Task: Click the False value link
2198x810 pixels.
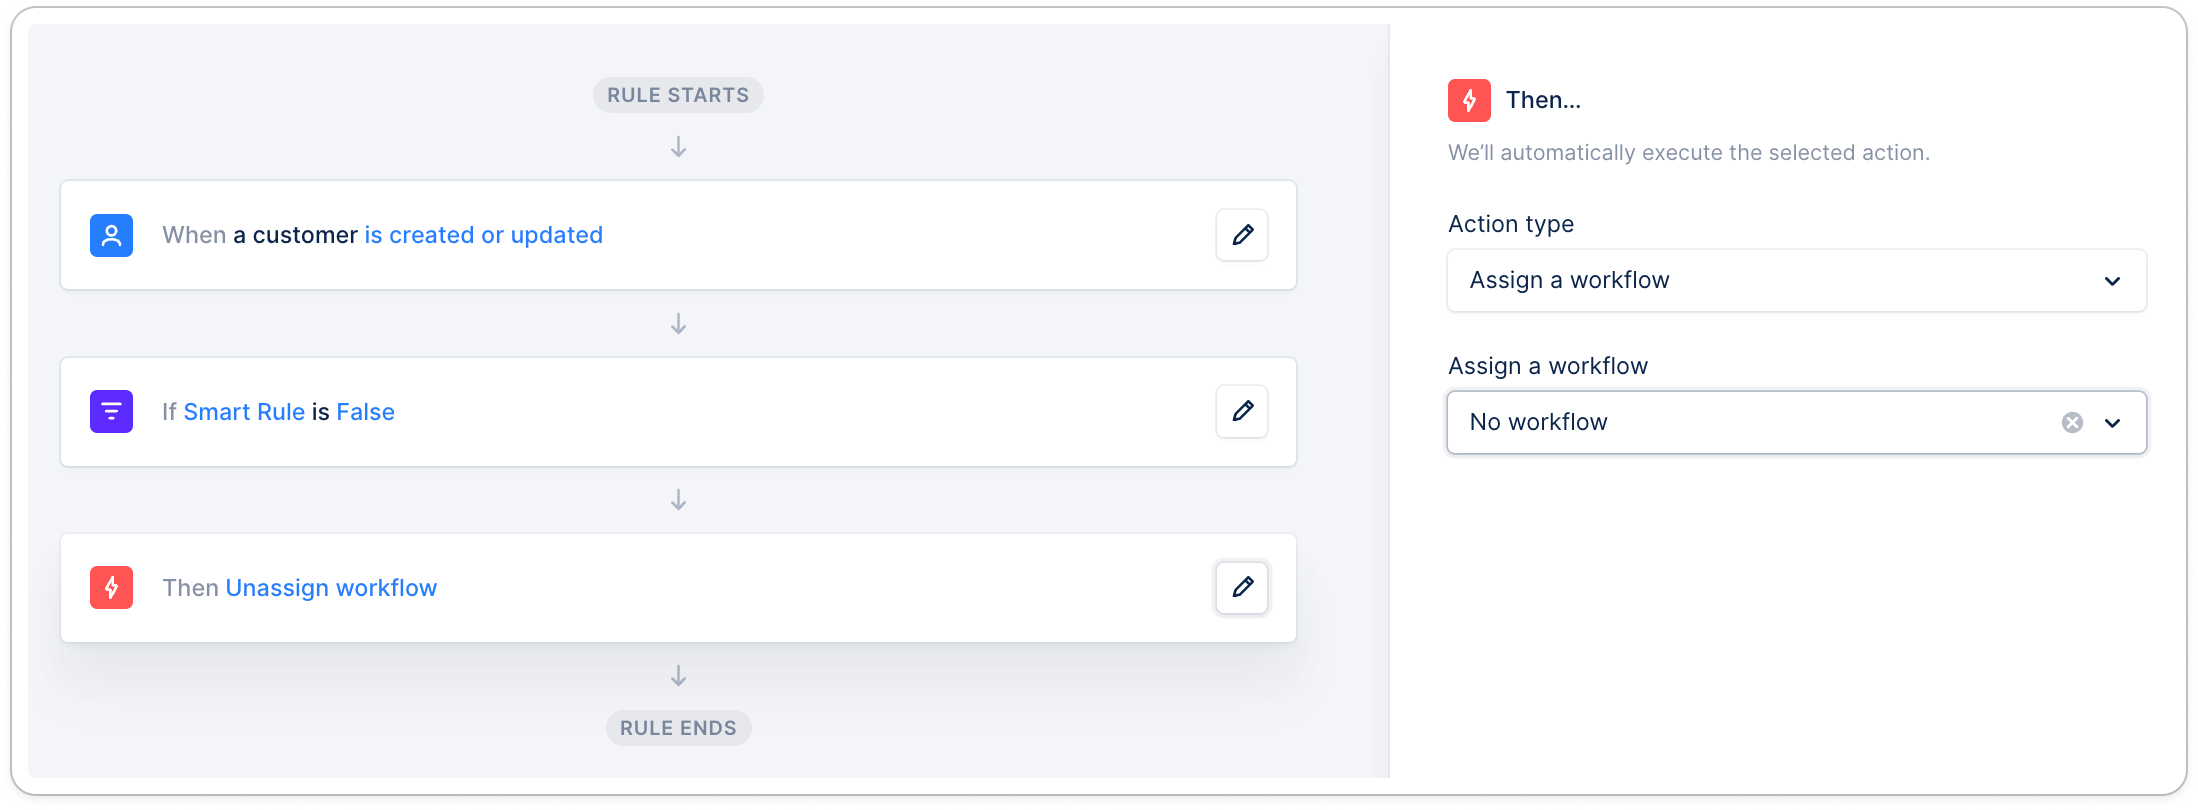Action: tap(365, 412)
